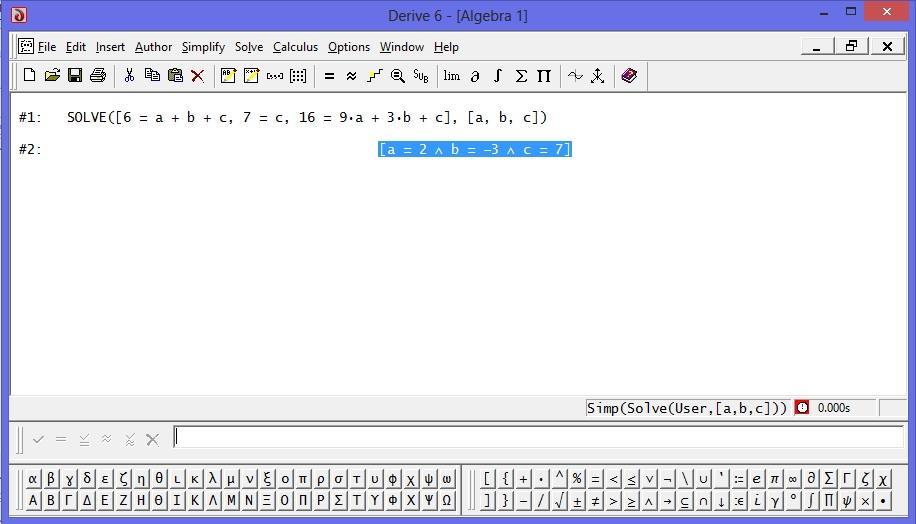Screen dimensions: 916x524
Task: Select the SOLVE expression #1
Action: [x=307, y=117]
